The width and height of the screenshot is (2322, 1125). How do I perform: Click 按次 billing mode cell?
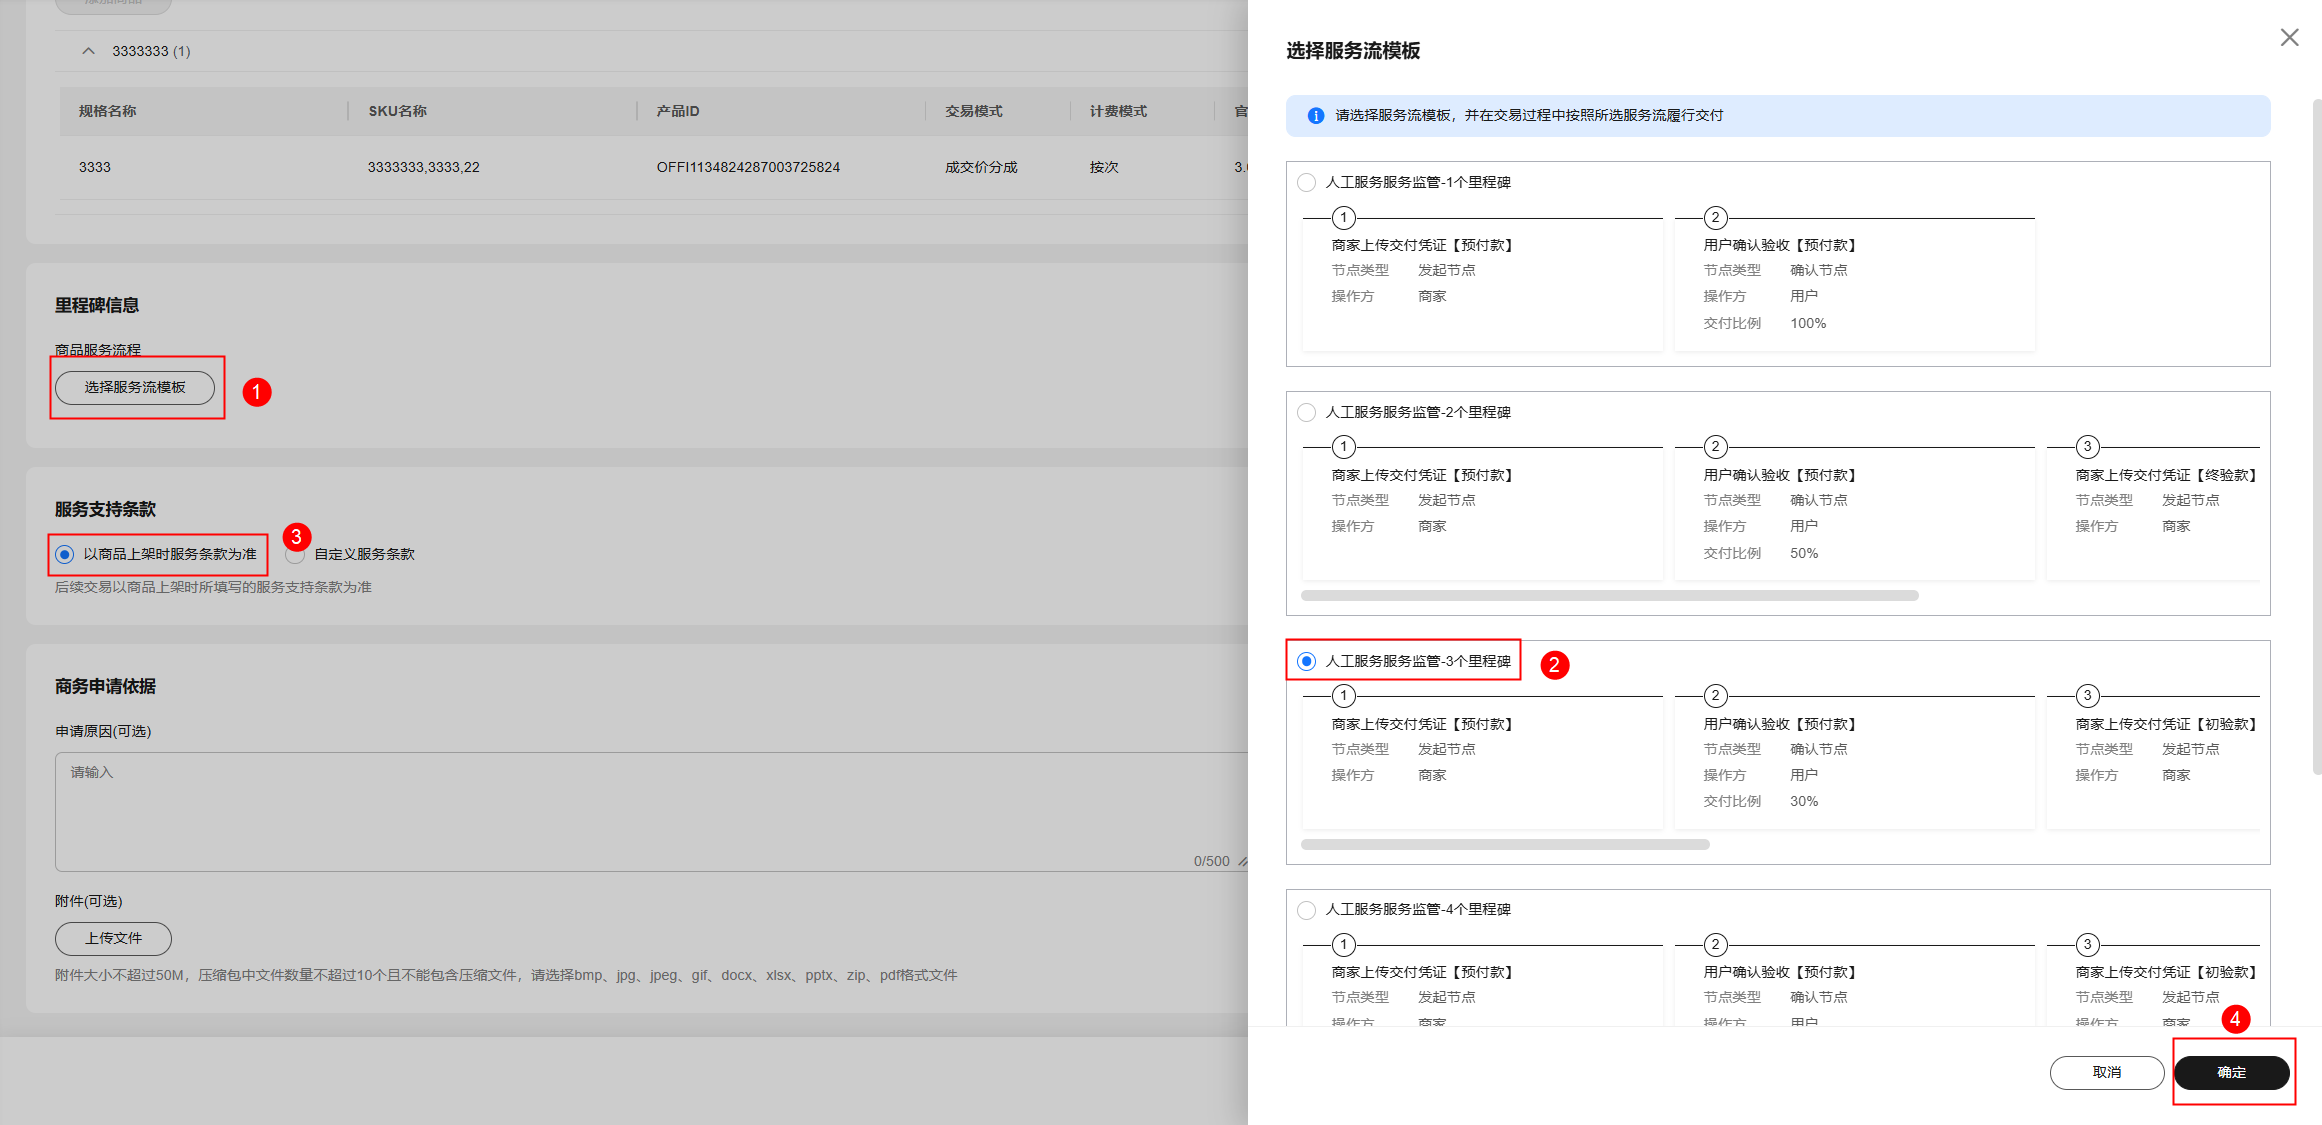[1104, 167]
